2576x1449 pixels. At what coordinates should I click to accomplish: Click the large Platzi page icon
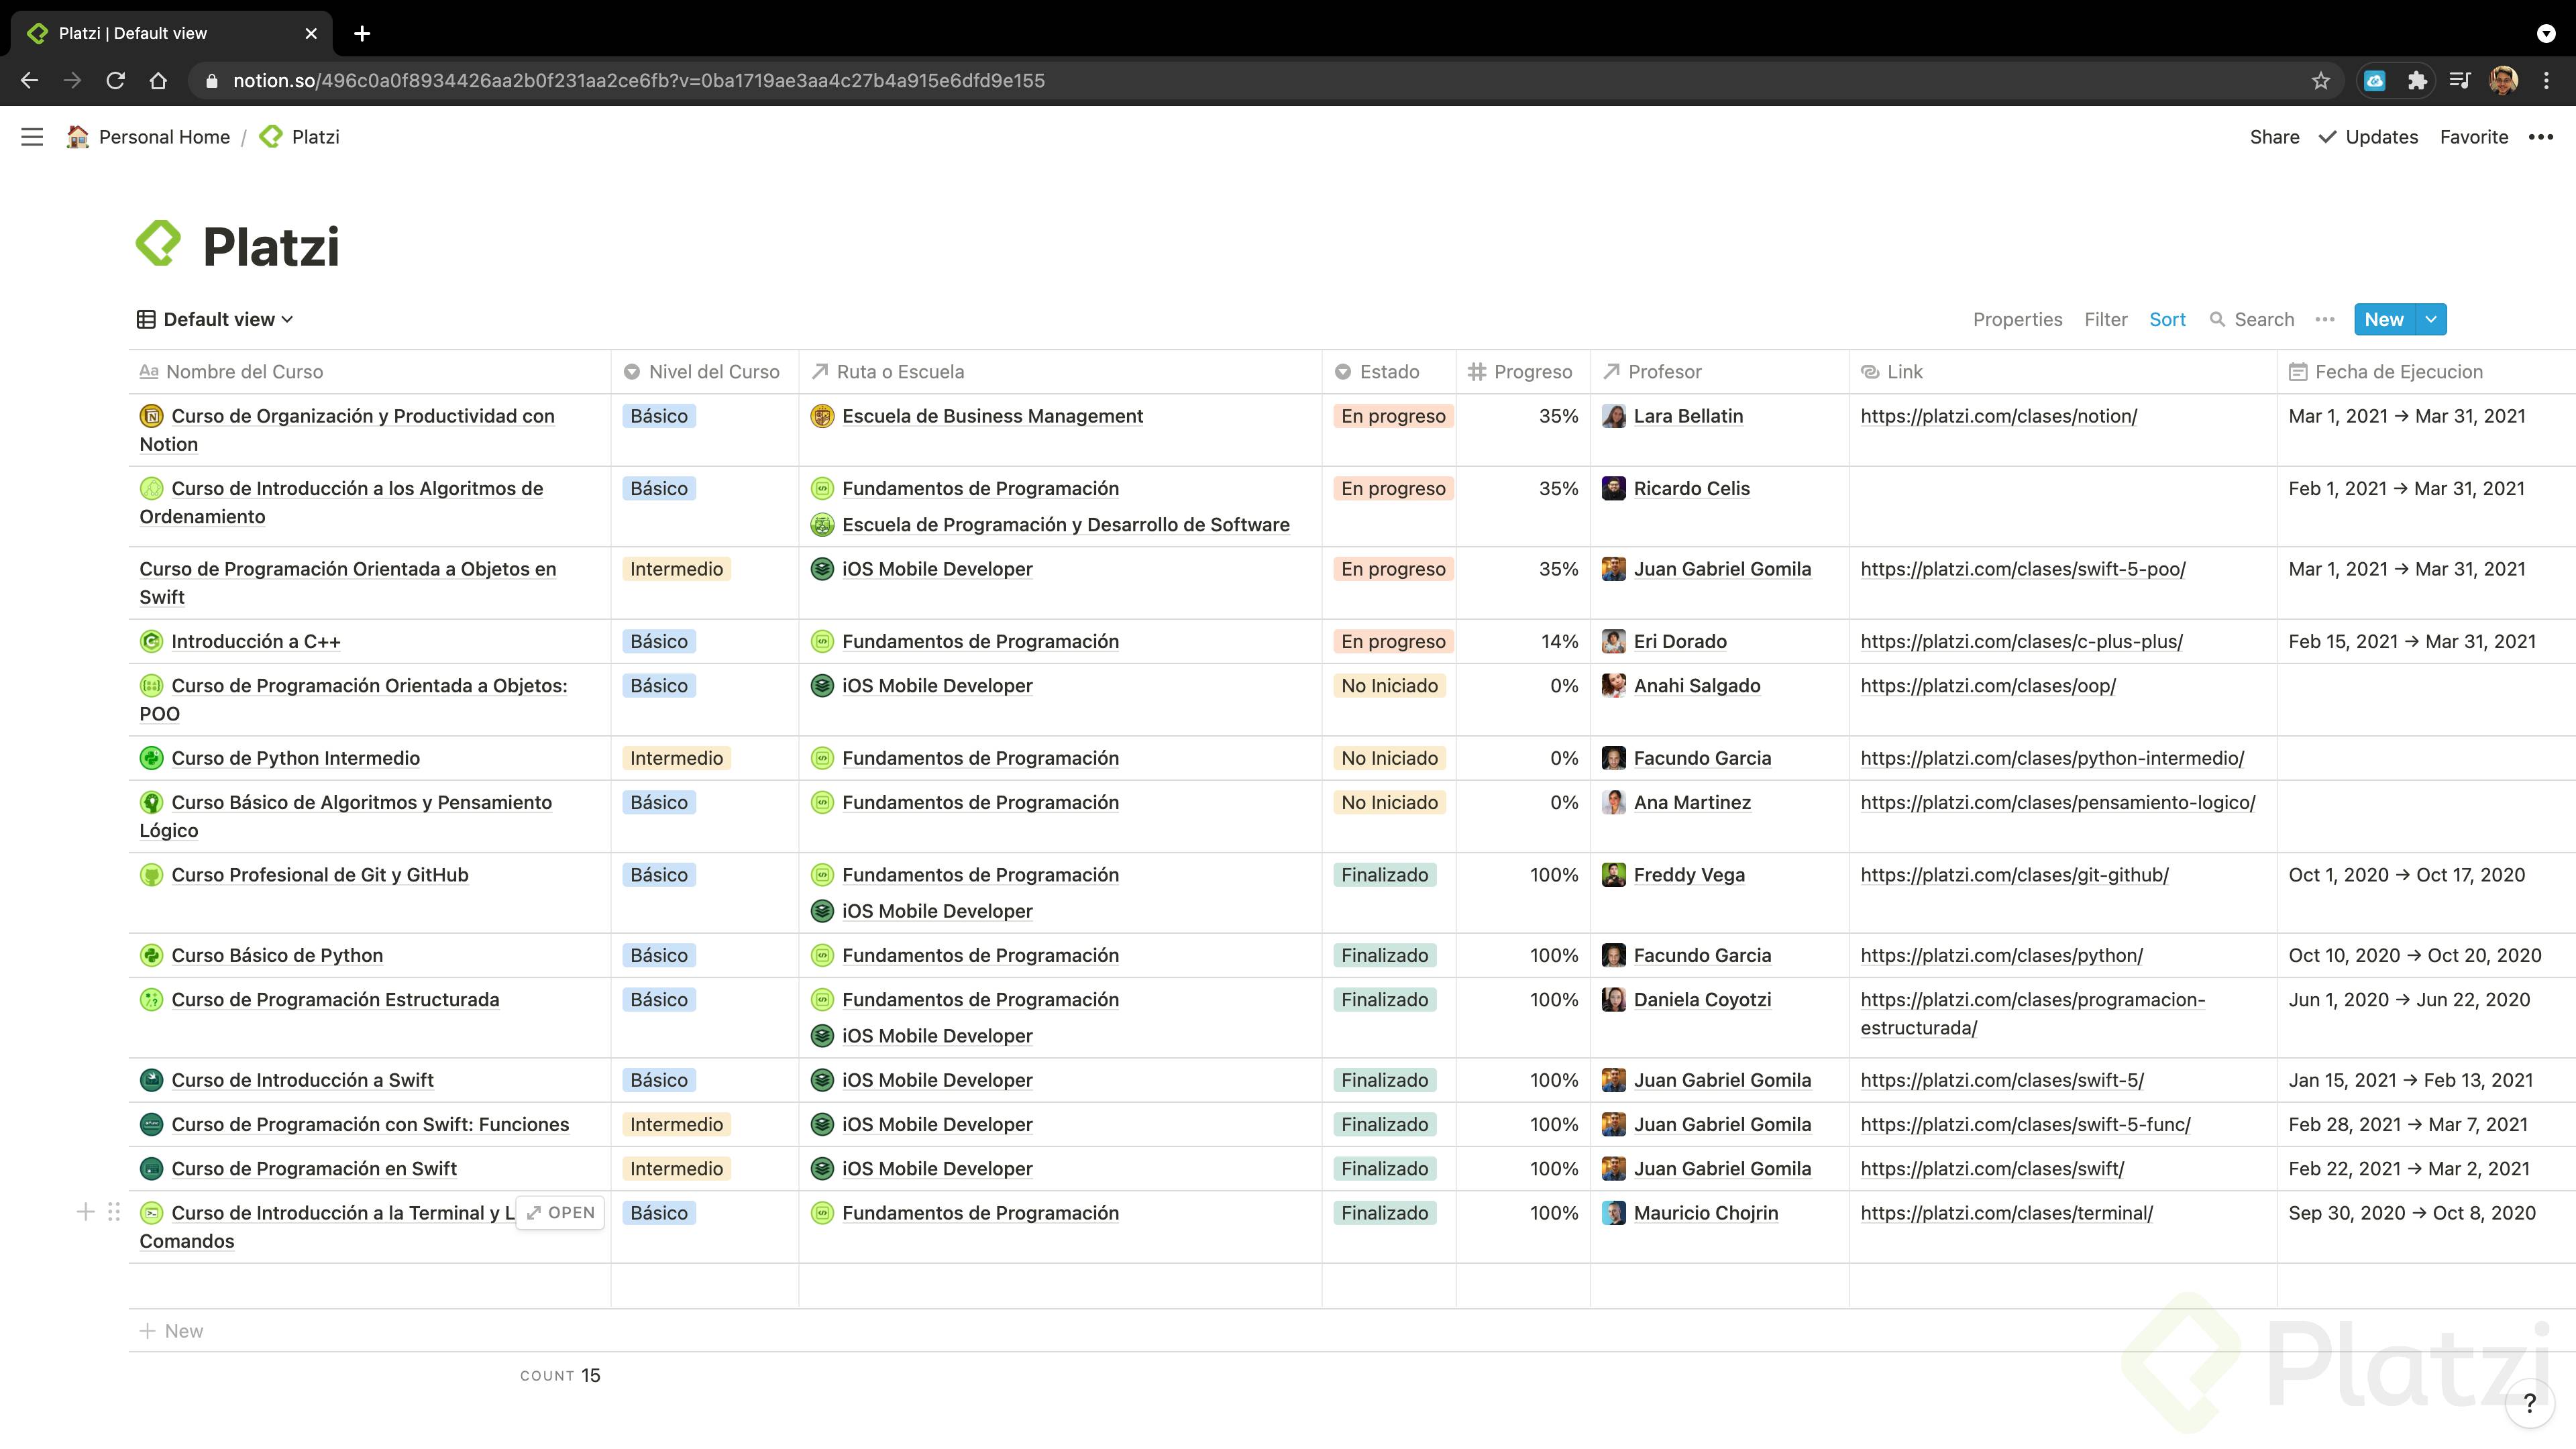tap(159, 244)
